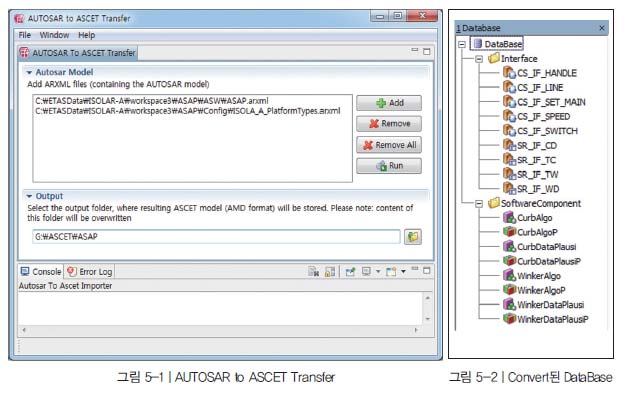Close the Database panel
Screen dimensions: 630x402
coord(602,28)
